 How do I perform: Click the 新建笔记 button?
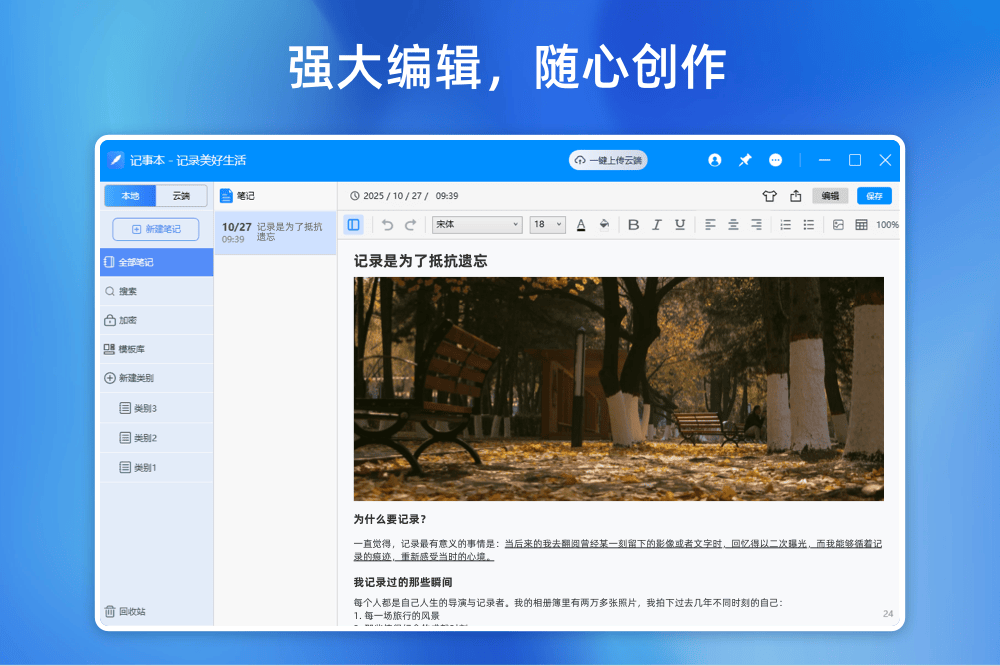(x=156, y=229)
